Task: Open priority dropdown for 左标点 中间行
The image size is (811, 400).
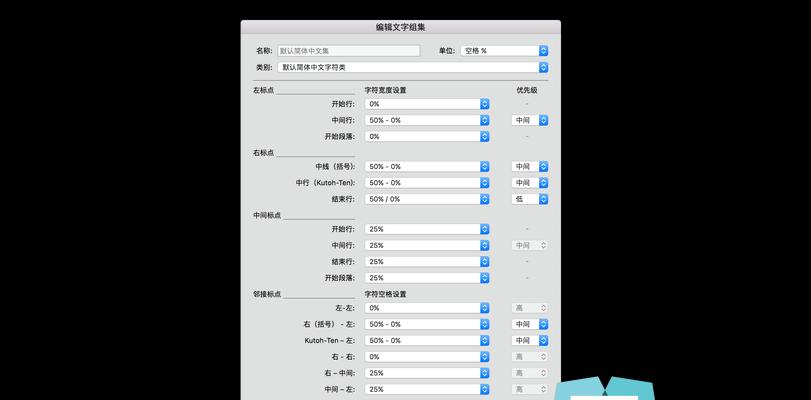Action: tap(530, 120)
